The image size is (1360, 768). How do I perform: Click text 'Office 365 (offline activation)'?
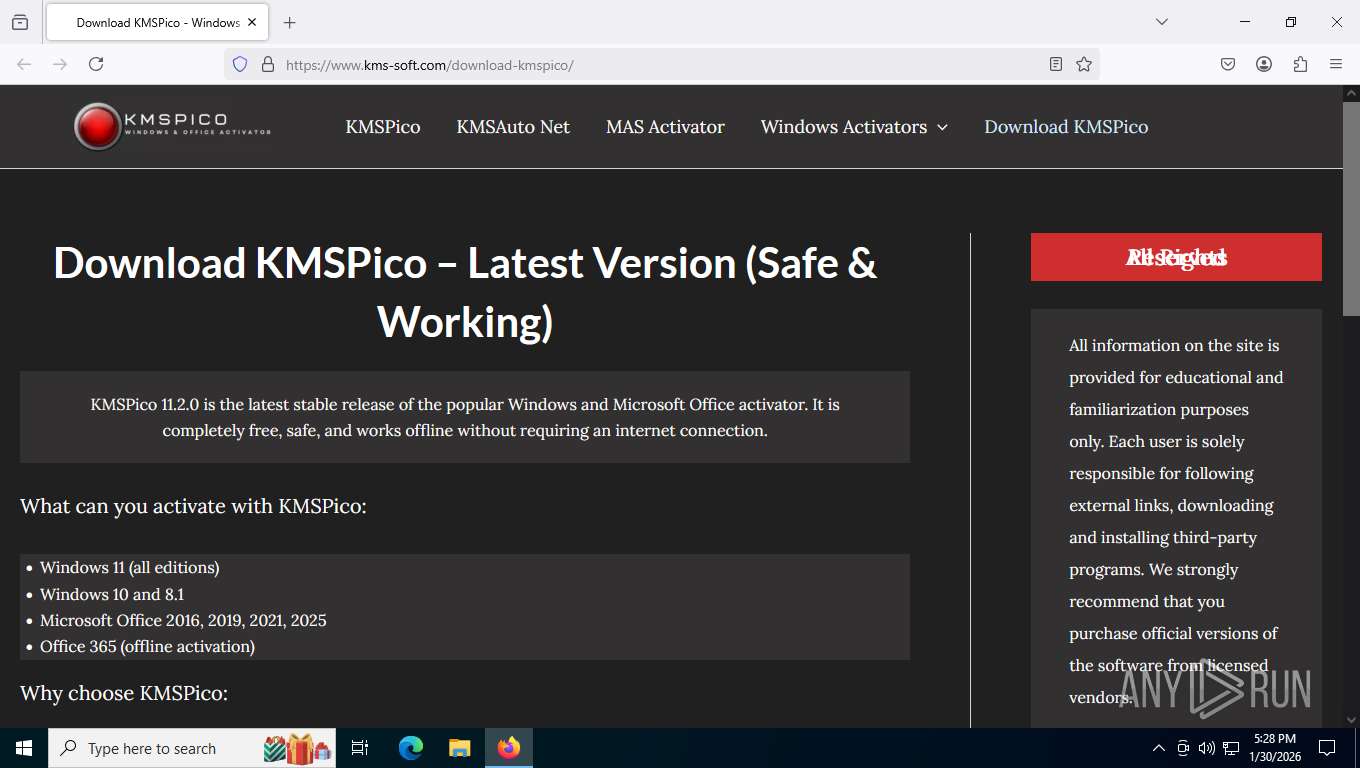pyautogui.click(x=147, y=646)
